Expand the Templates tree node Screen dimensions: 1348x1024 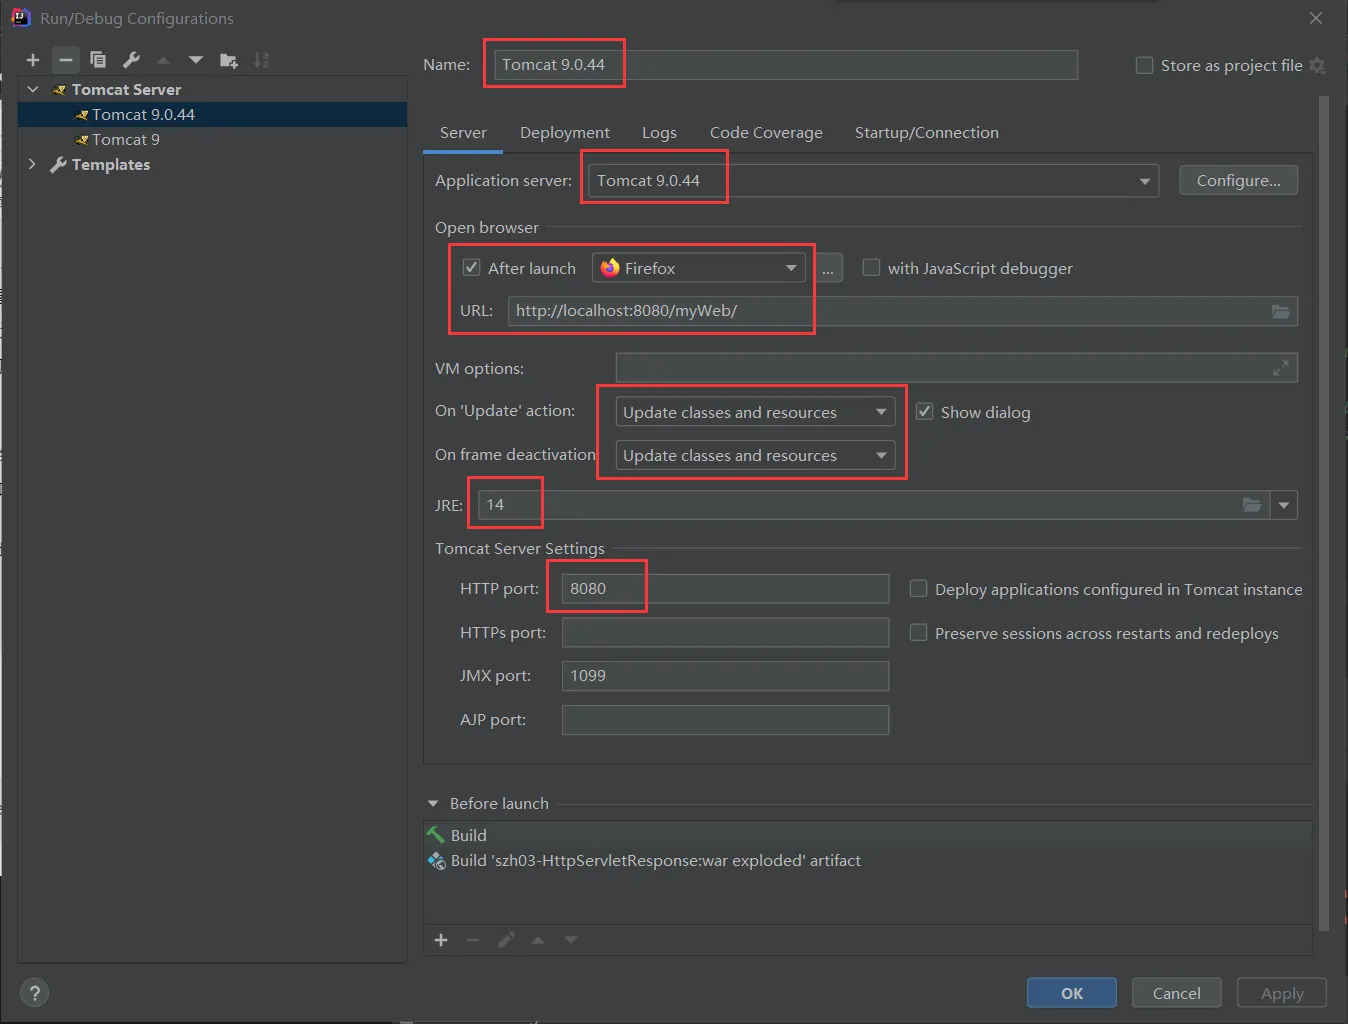(32, 164)
